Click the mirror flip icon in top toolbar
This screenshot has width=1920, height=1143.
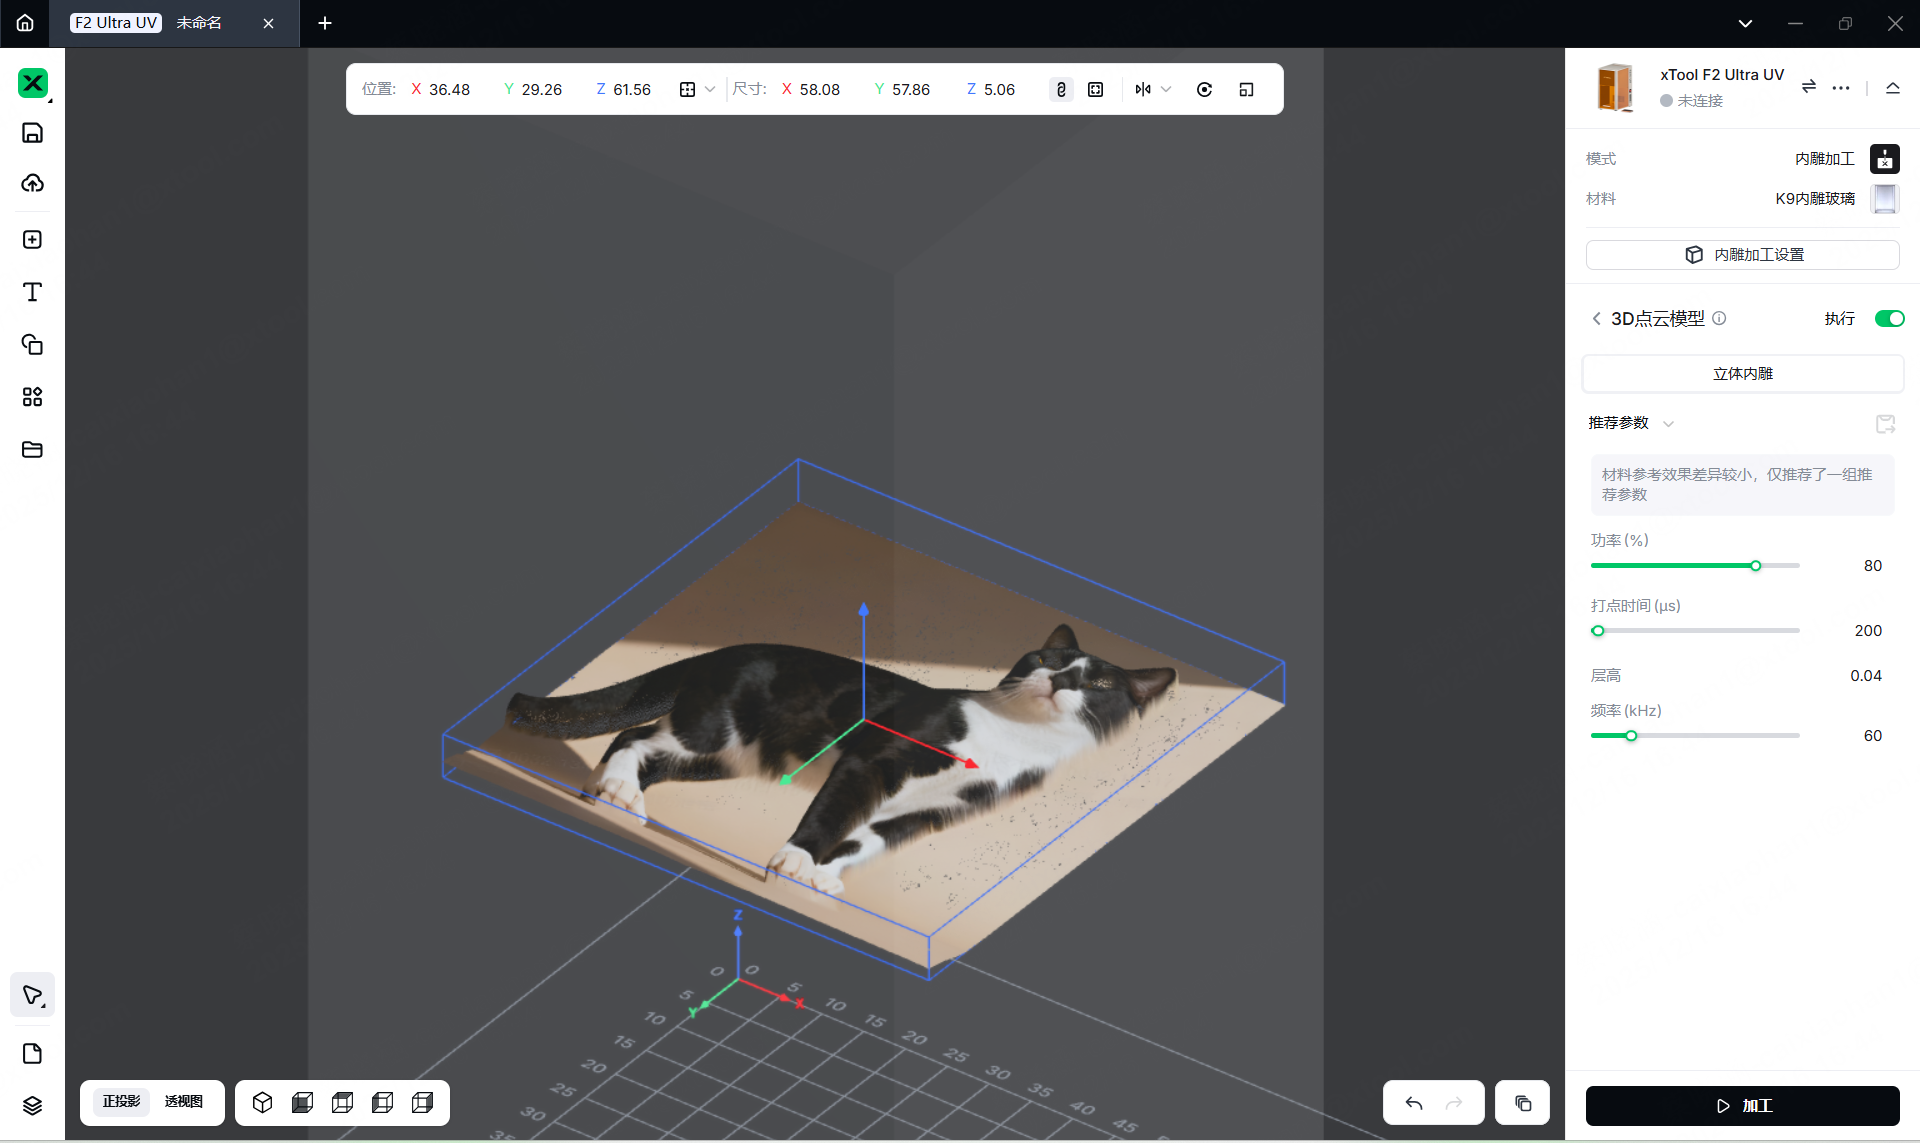(1143, 89)
